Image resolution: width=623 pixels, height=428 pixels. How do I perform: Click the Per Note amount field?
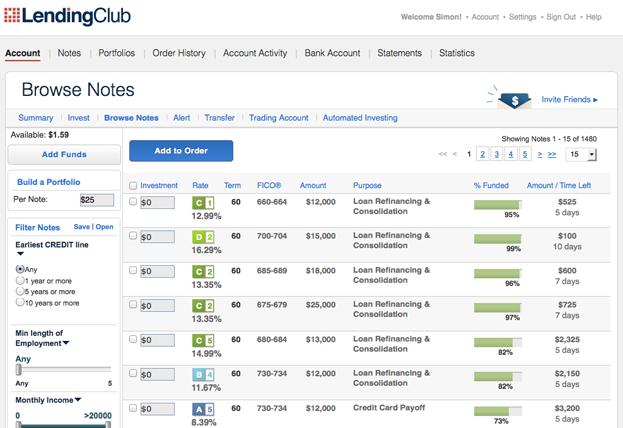coord(97,200)
